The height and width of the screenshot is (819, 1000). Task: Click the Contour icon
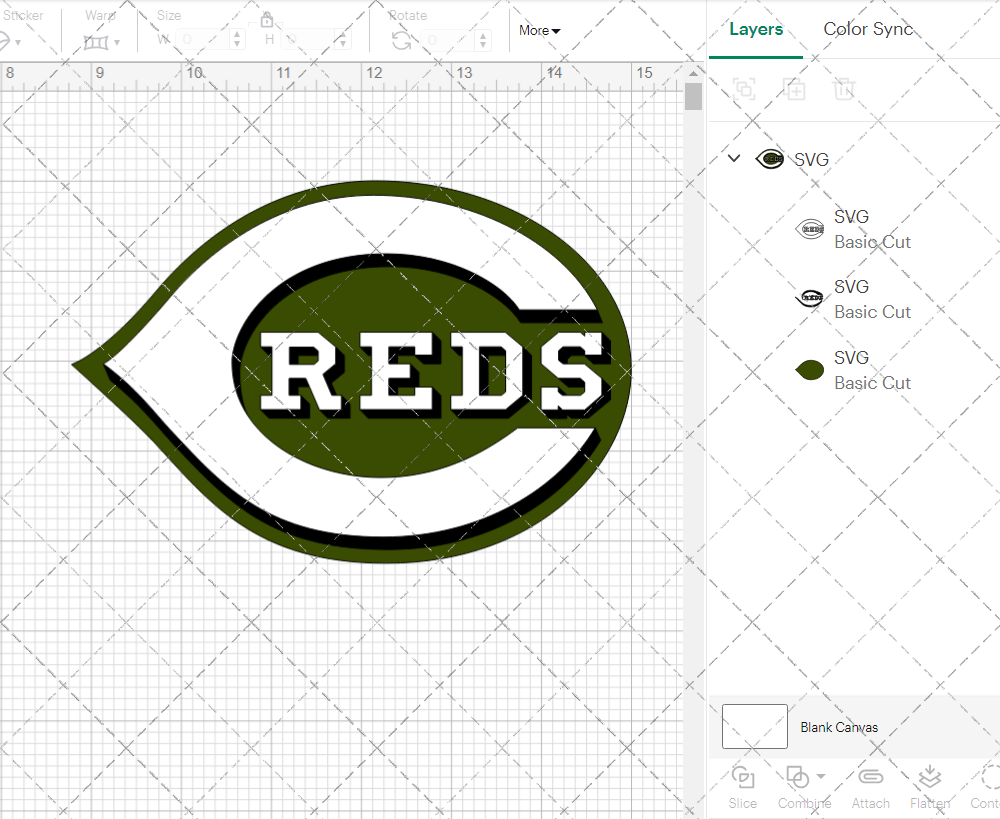990,778
